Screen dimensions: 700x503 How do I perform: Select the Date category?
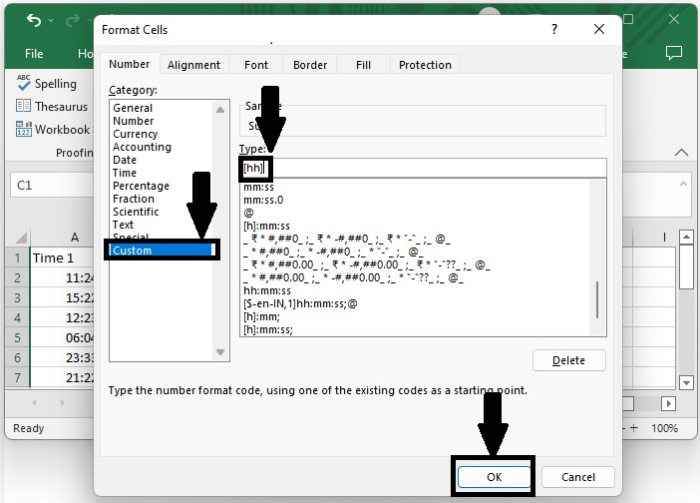[125, 160]
